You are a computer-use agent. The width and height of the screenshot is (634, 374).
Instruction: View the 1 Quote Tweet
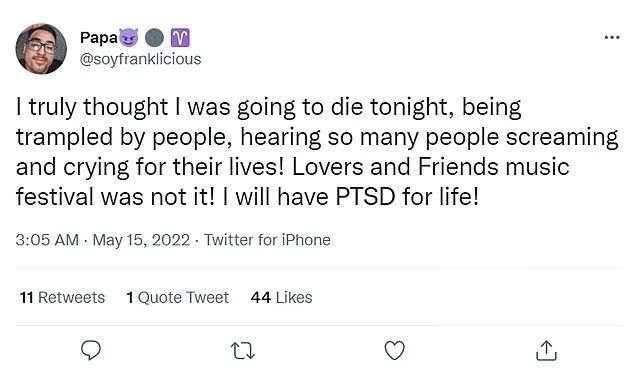point(178,298)
